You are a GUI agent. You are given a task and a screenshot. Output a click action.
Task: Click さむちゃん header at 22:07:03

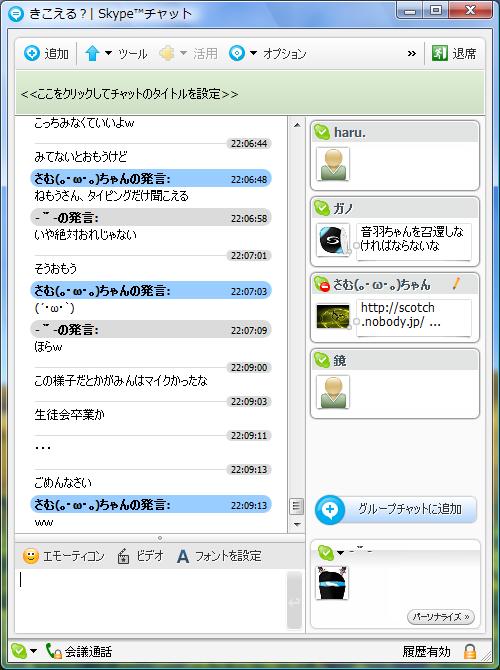point(151,291)
